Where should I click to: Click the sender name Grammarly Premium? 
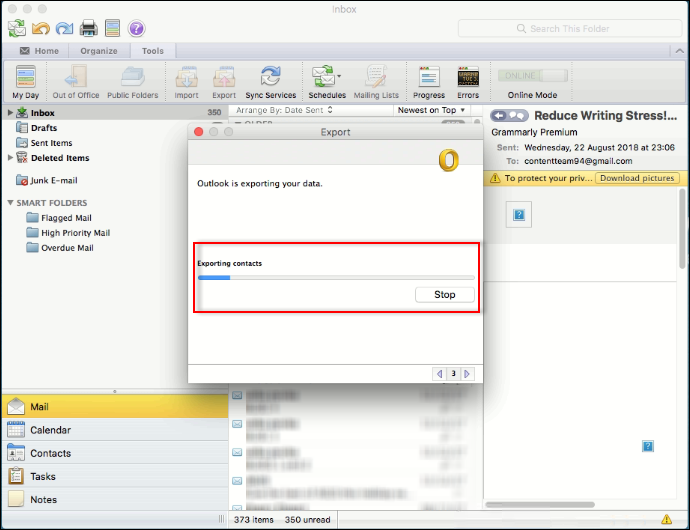coord(534,132)
